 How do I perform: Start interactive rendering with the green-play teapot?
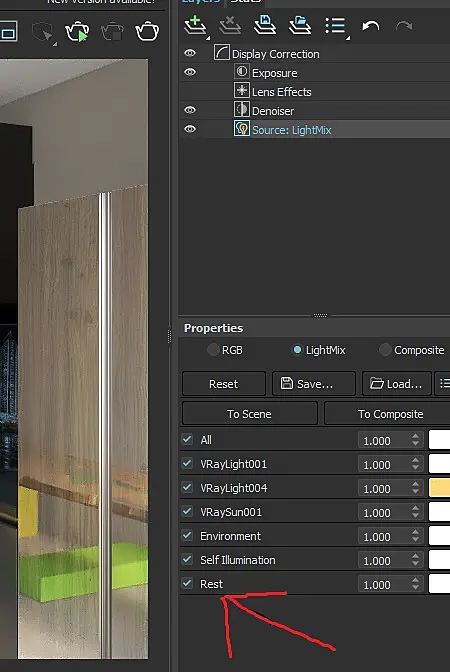click(x=77, y=32)
